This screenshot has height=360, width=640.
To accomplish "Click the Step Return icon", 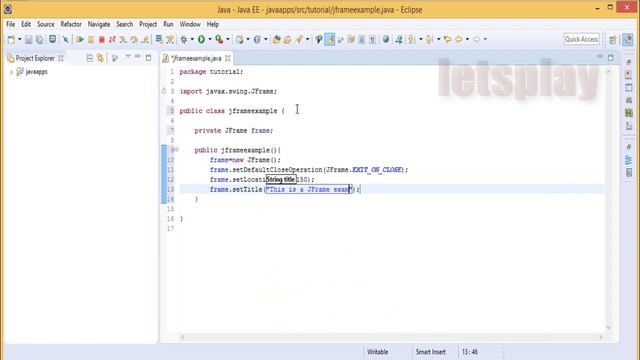I will pyautogui.click(x=145, y=40).
